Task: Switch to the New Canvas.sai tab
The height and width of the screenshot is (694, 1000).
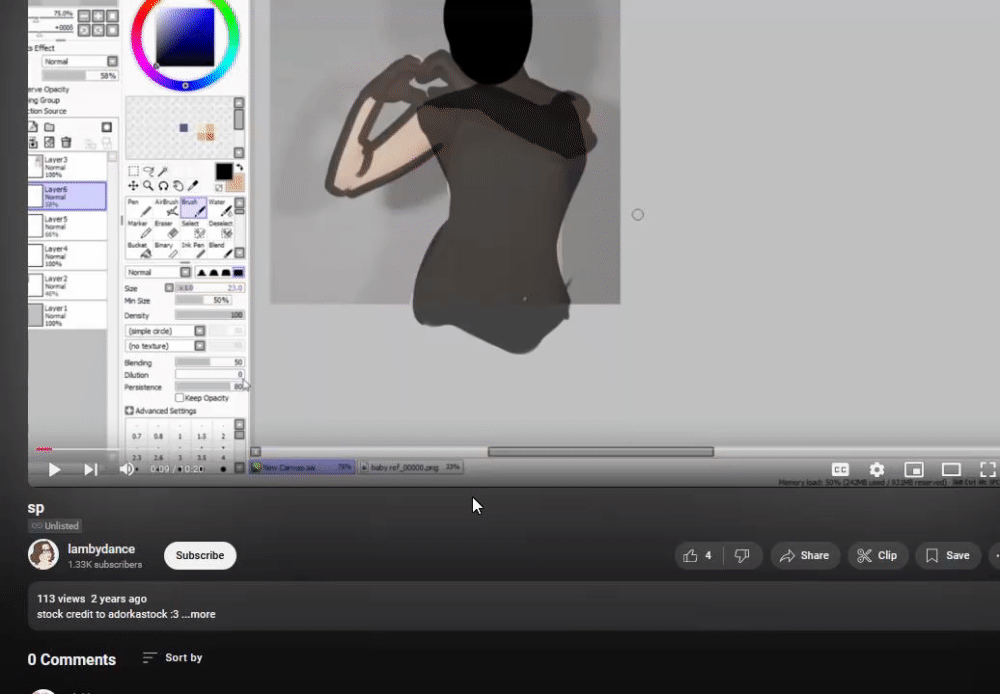Action: [302, 468]
